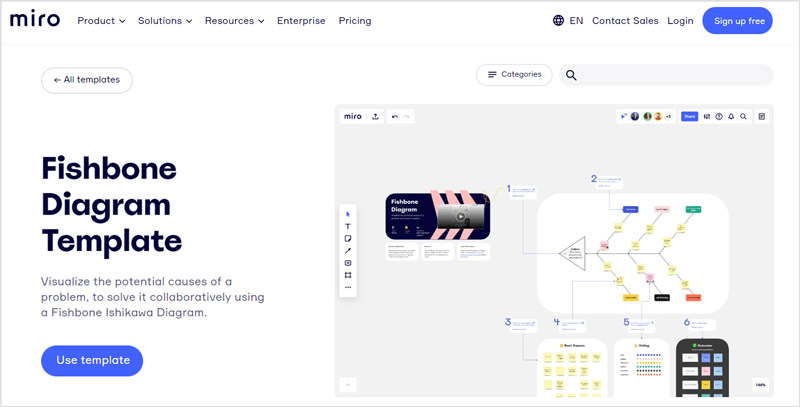This screenshot has width=800, height=407.
Task: Select the Frame tool in board sidebar
Action: coord(348,275)
